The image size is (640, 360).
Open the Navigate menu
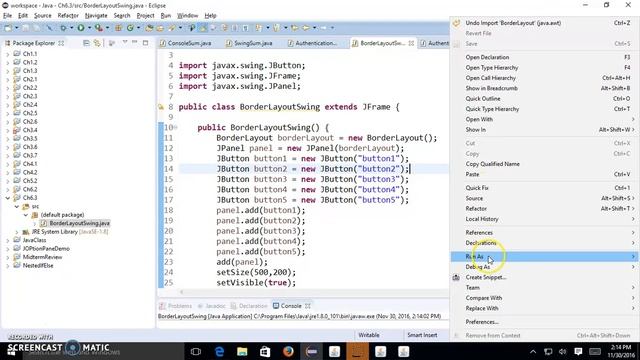coord(96,16)
